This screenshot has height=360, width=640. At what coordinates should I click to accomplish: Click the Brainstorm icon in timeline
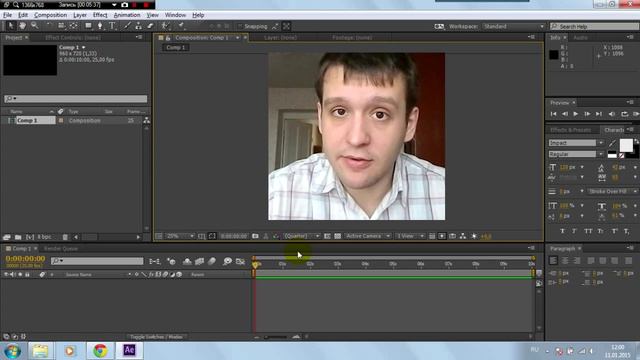(227, 261)
